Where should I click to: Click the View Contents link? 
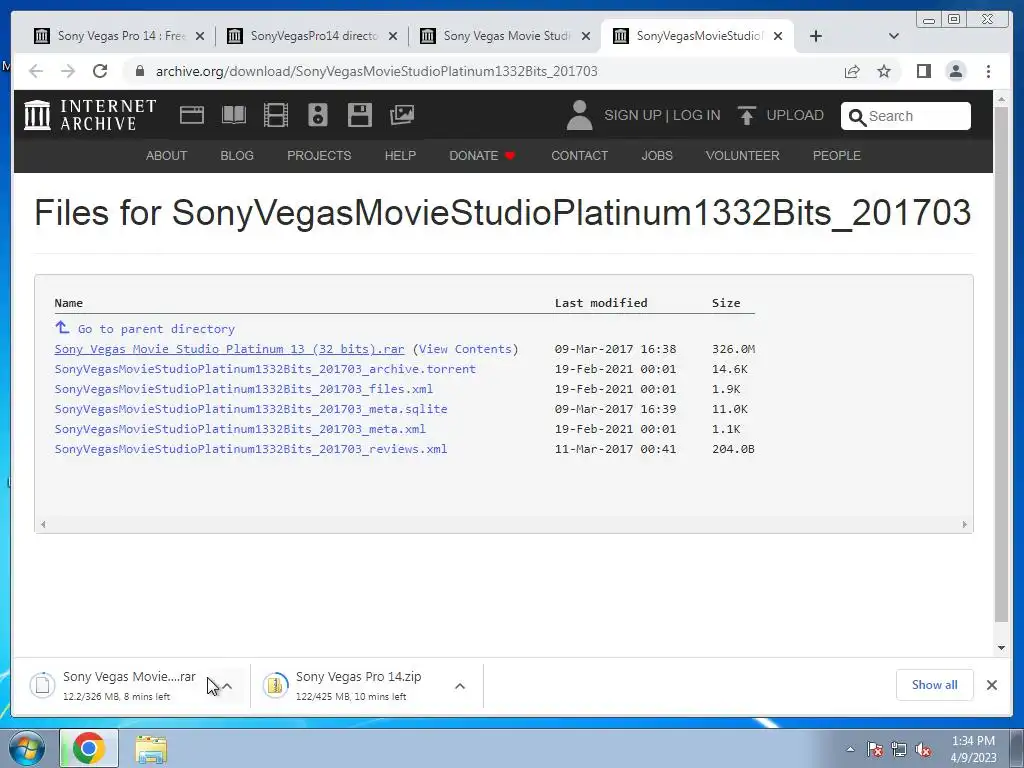(x=465, y=349)
